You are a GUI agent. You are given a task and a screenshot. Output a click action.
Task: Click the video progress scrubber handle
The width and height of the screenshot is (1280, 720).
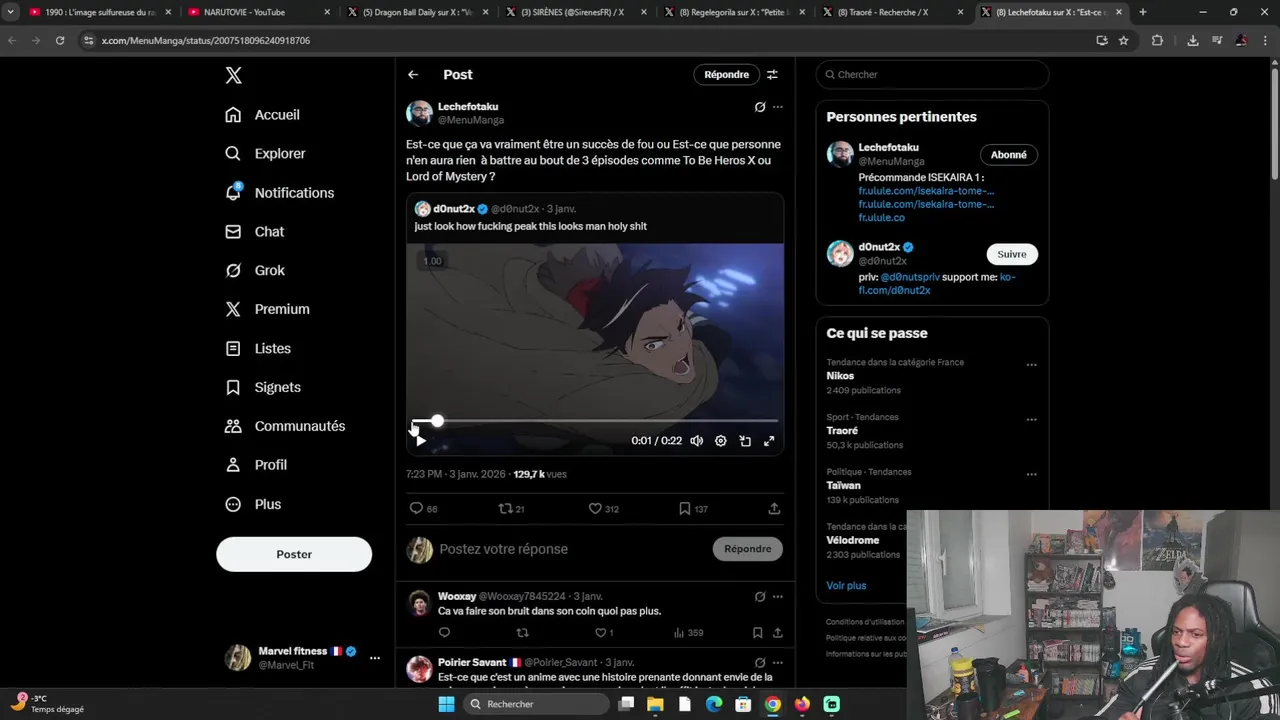click(x=437, y=421)
